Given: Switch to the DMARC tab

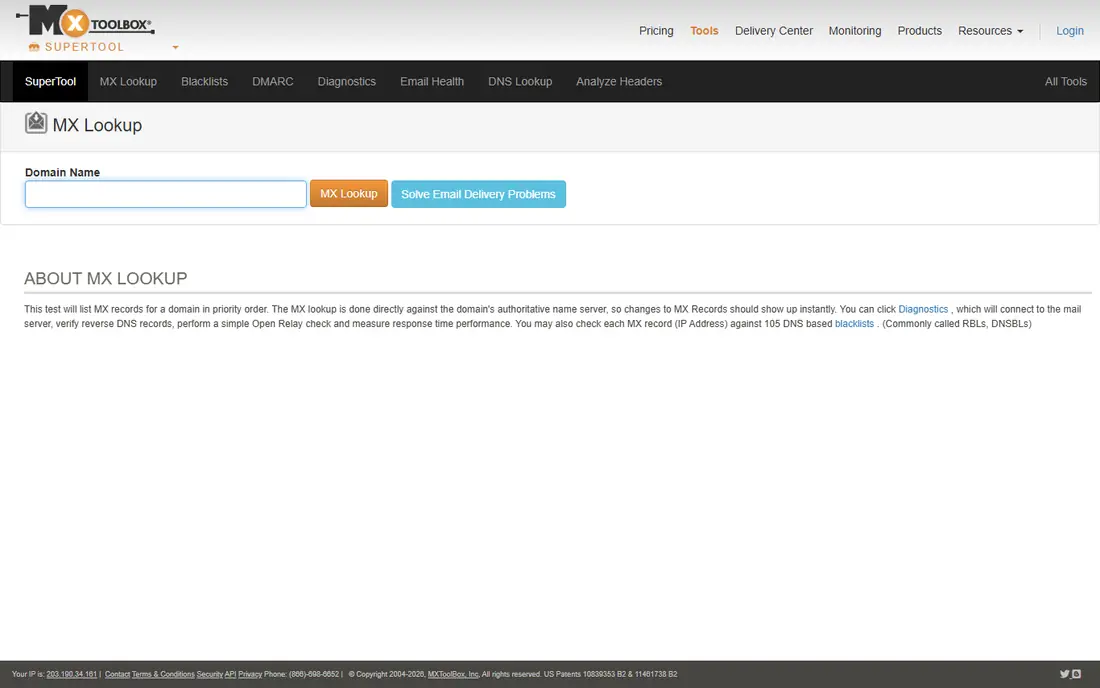Looking at the screenshot, I should point(273,81).
